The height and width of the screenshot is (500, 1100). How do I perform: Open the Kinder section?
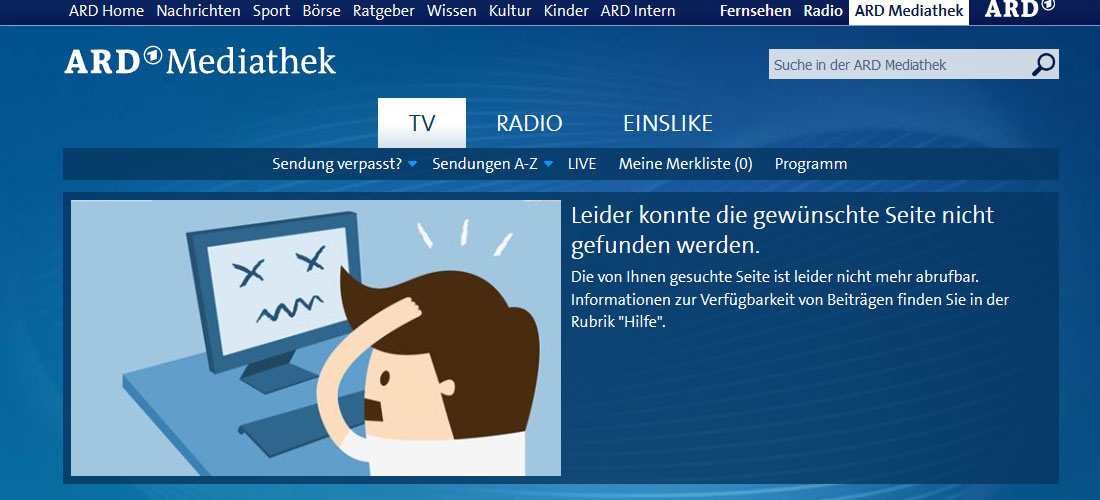click(x=566, y=11)
